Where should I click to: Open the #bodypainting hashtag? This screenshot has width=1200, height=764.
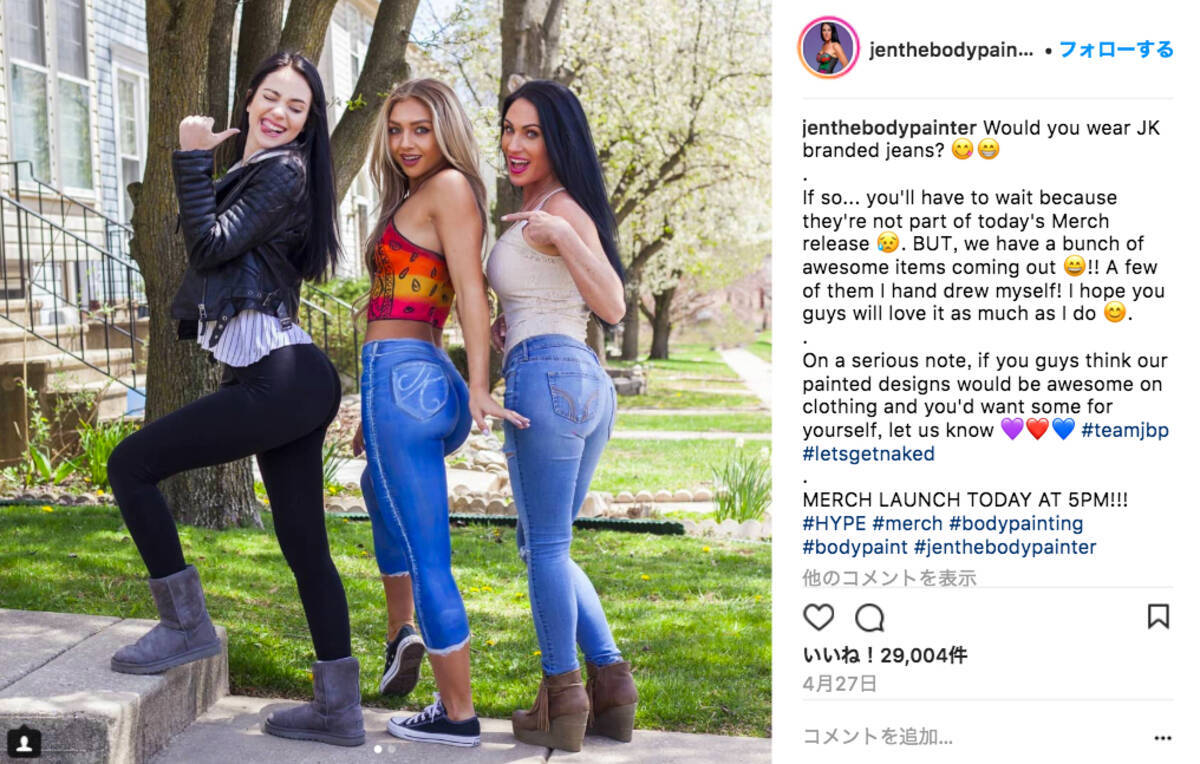[x=1015, y=524]
